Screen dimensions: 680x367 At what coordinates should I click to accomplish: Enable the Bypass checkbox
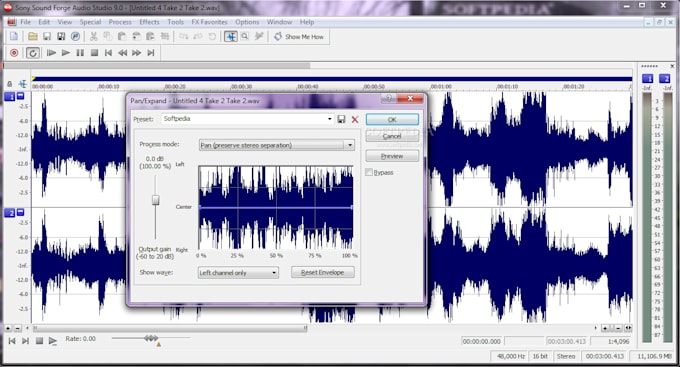click(369, 173)
